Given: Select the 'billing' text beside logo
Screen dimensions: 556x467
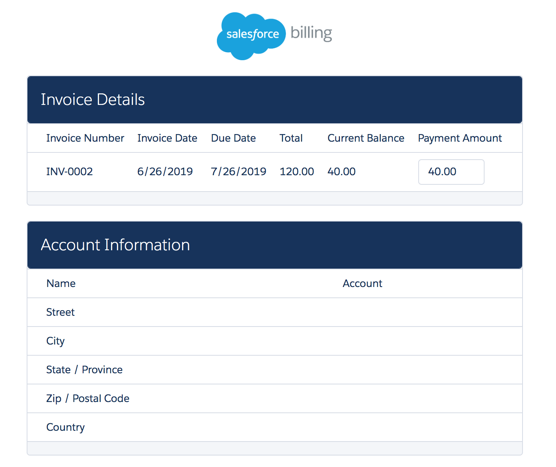Looking at the screenshot, I should (x=311, y=33).
